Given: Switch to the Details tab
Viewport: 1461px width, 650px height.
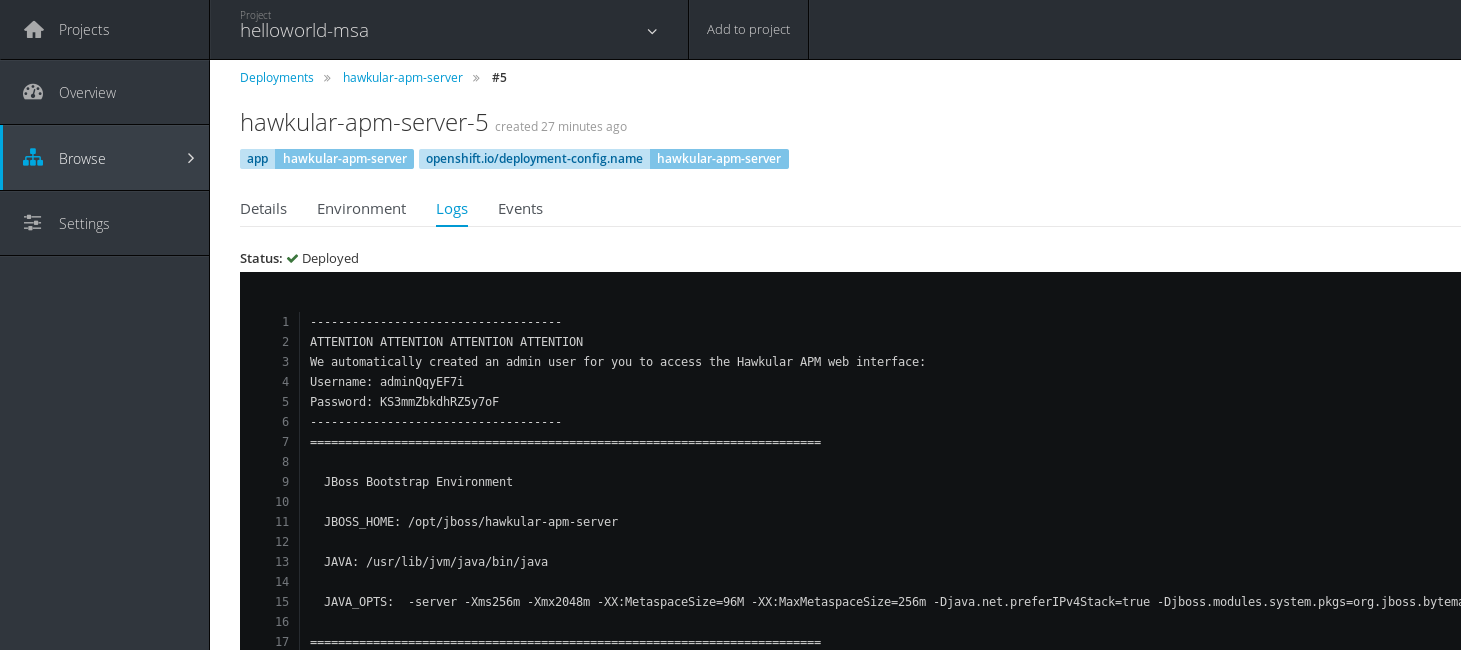Looking at the screenshot, I should [263, 209].
